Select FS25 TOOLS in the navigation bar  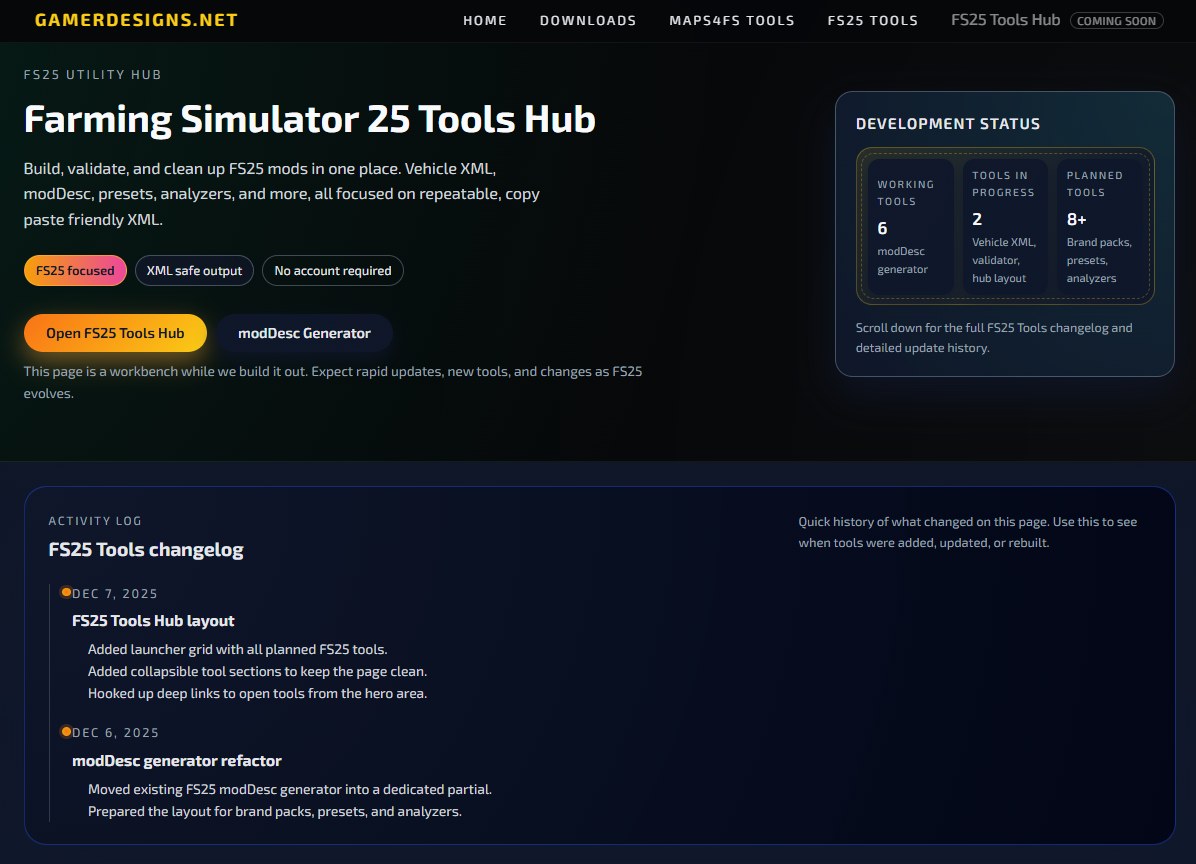click(873, 21)
